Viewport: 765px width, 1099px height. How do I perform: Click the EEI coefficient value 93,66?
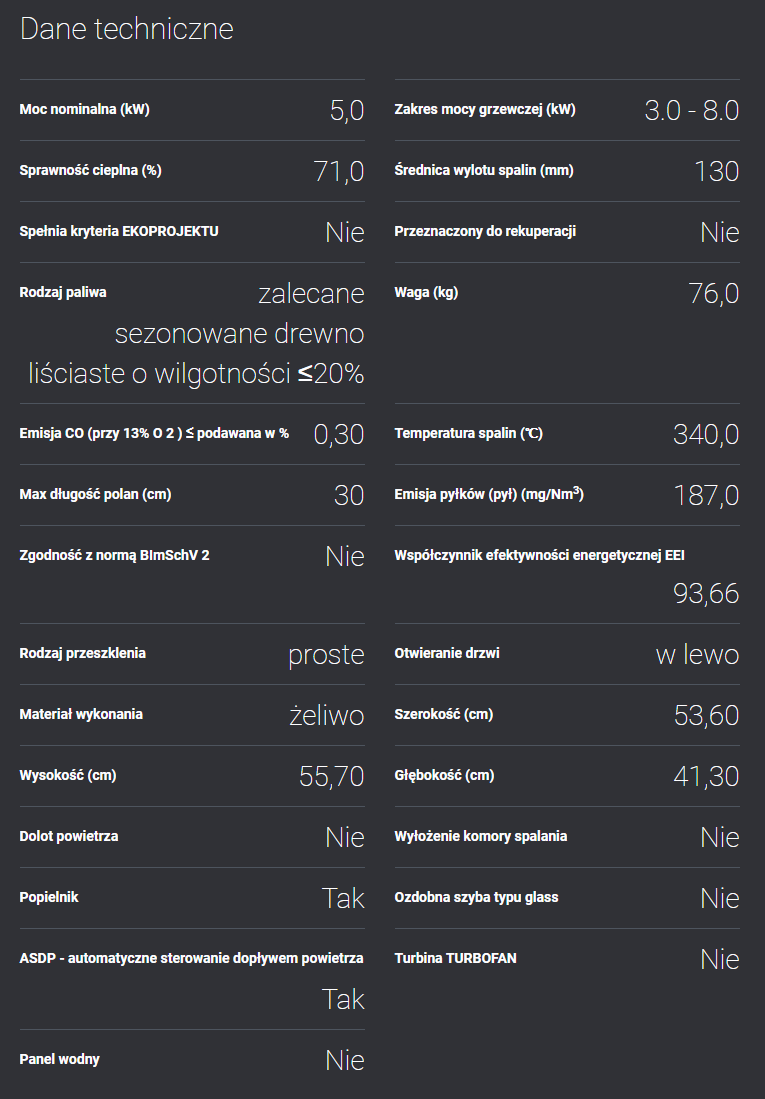pyautogui.click(x=706, y=594)
